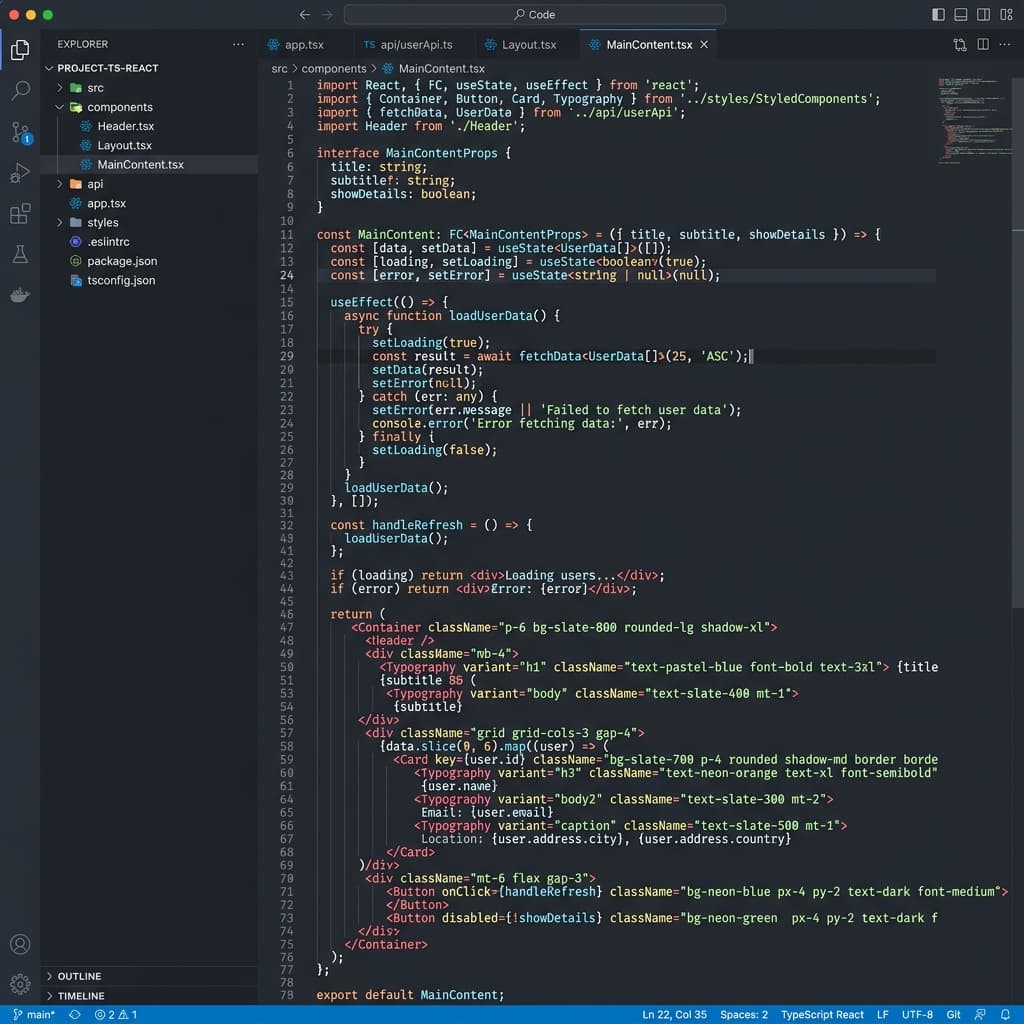Expand the api folder

(x=59, y=184)
